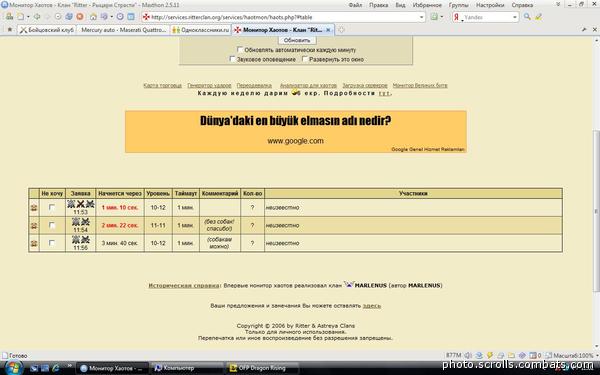Click the Home icon in browser toolbar
Image resolution: width=600 pixels, height=375 pixels.
pos(93,17)
